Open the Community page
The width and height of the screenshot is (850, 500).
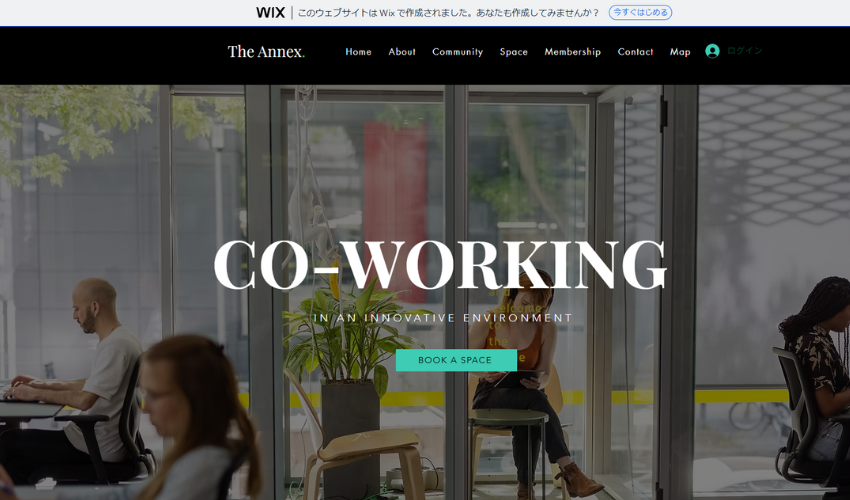(458, 52)
